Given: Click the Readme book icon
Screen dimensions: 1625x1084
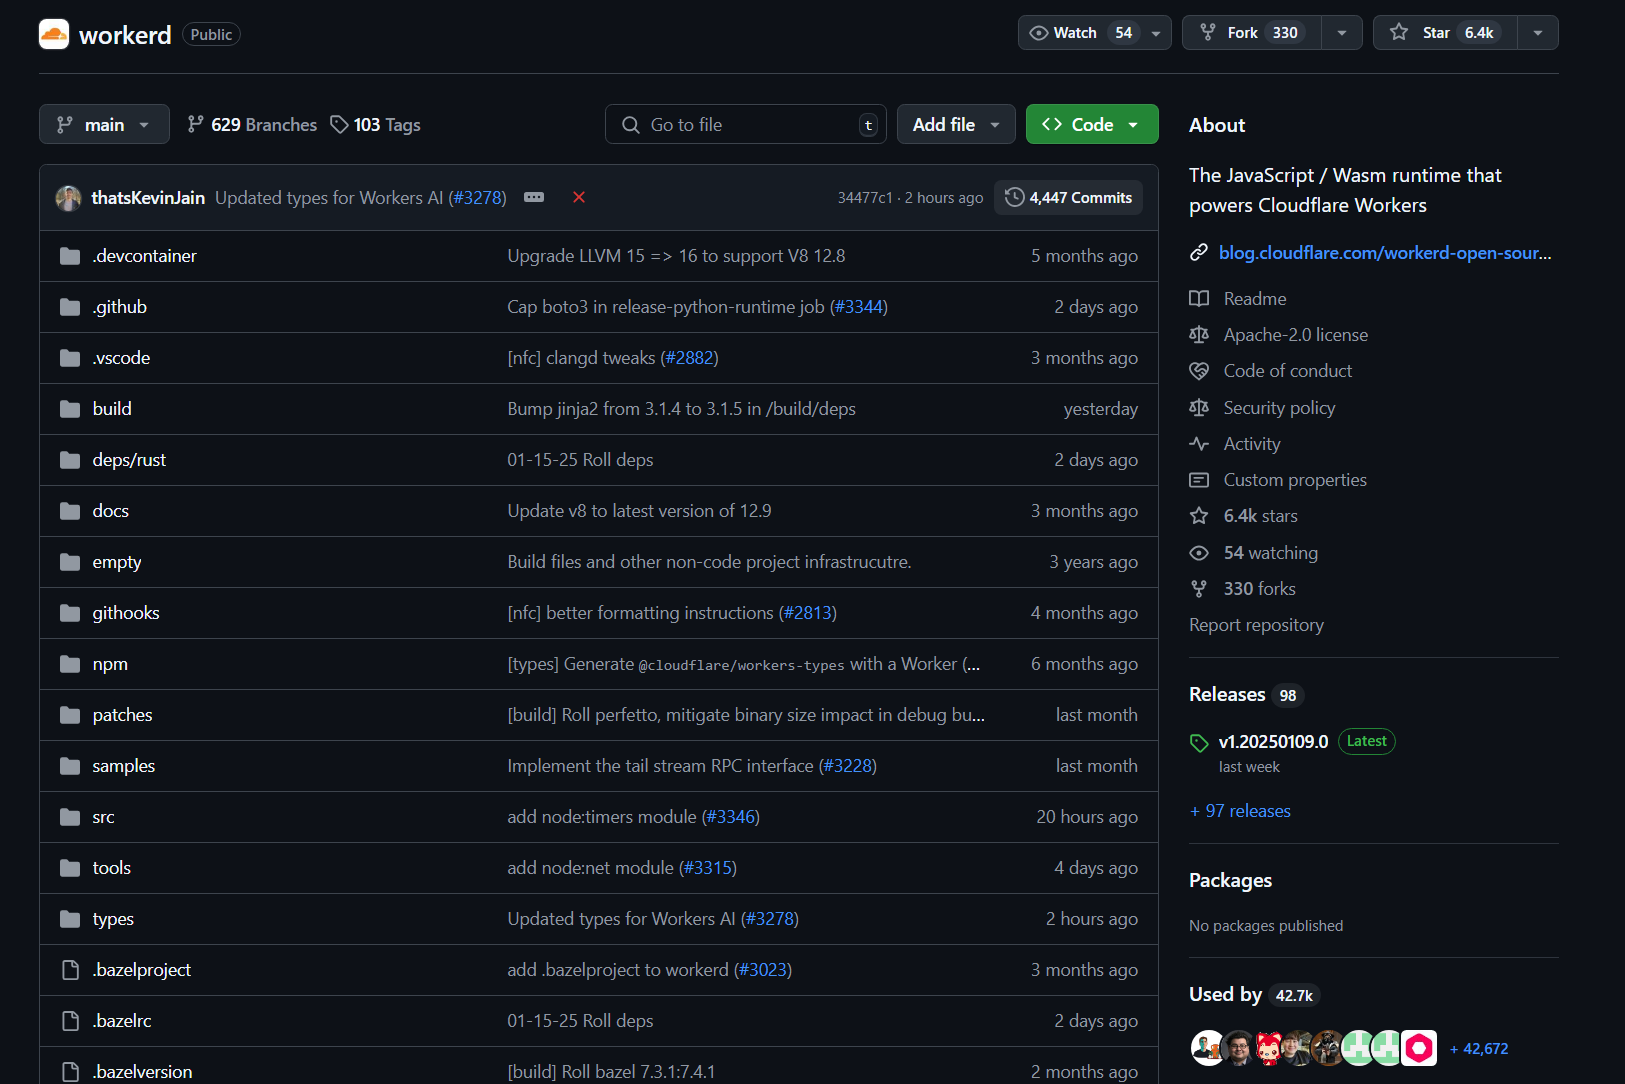Looking at the screenshot, I should pyautogui.click(x=1199, y=299).
